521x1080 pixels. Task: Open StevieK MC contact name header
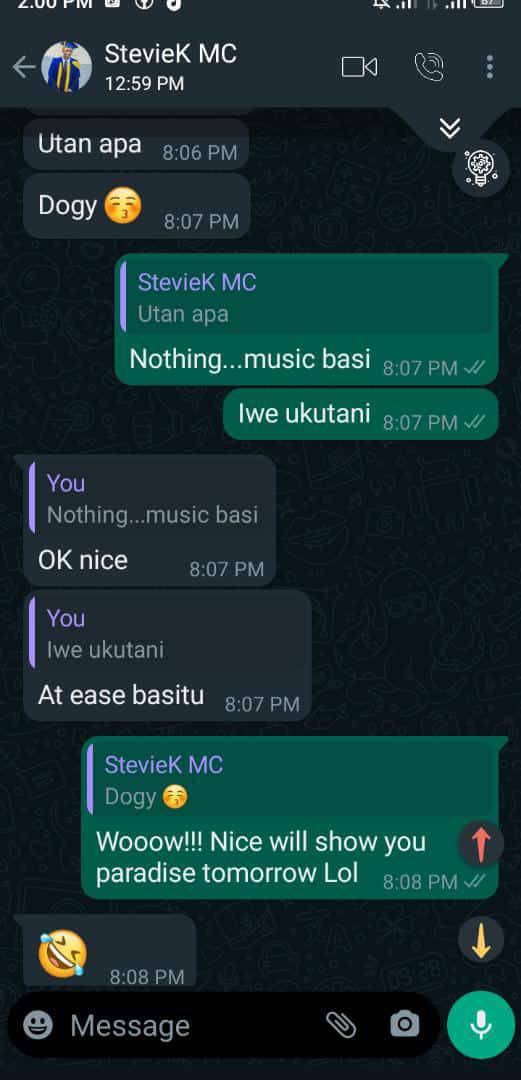click(170, 54)
